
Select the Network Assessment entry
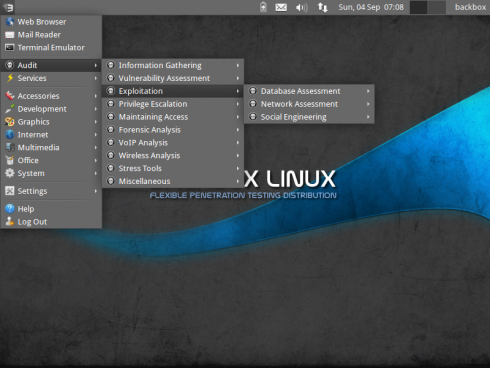point(309,104)
